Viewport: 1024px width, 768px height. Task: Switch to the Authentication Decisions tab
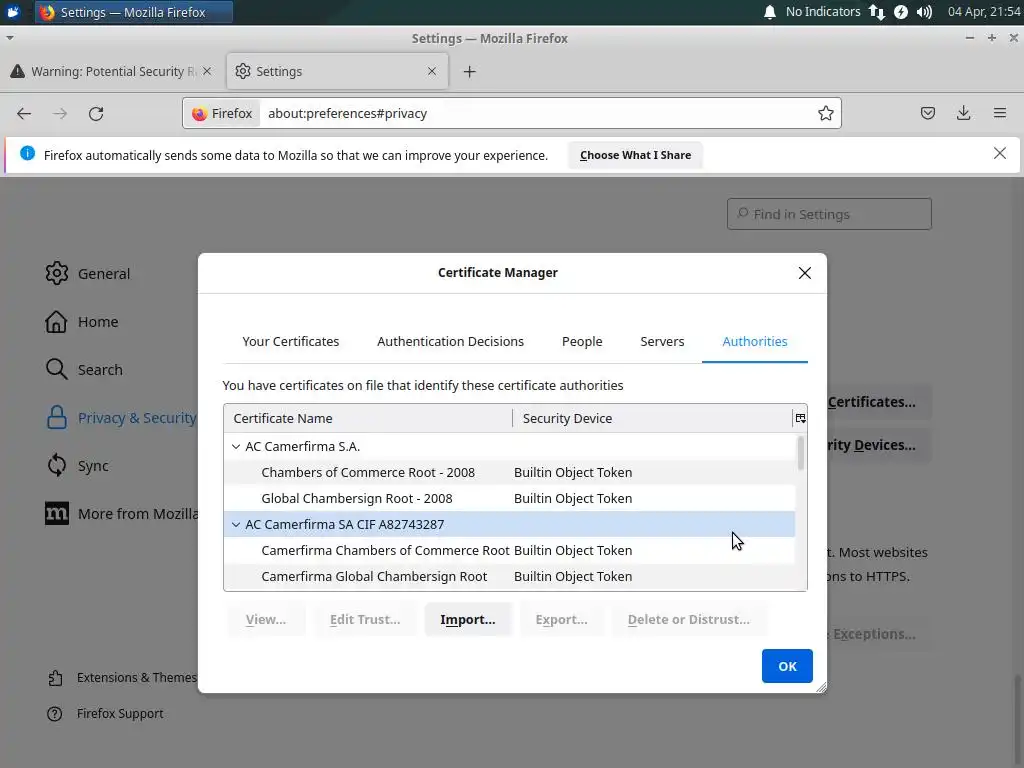coord(450,342)
